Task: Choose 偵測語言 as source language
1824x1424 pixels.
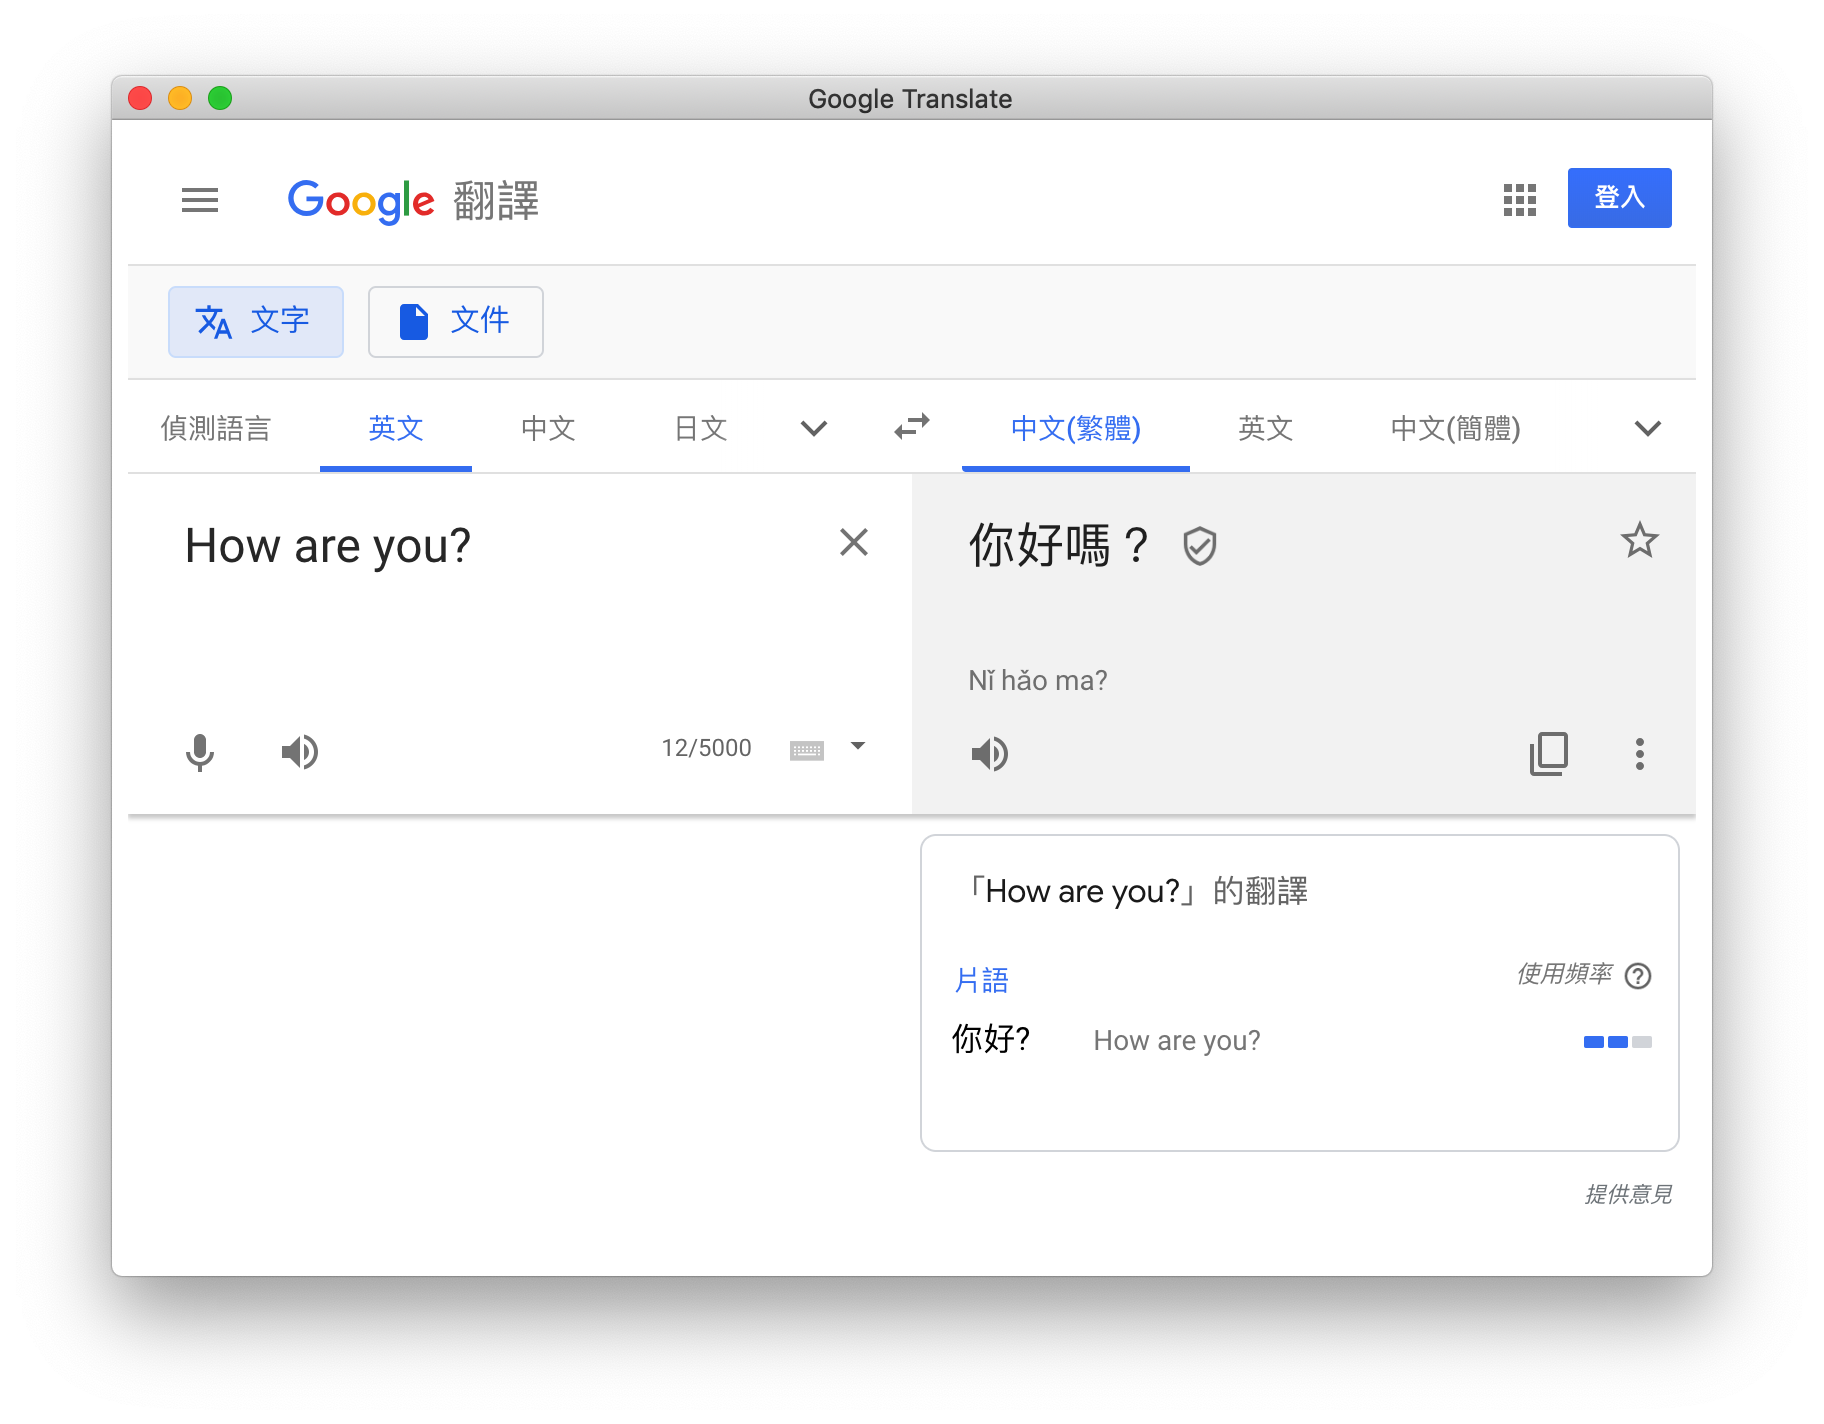Action: pos(216,428)
